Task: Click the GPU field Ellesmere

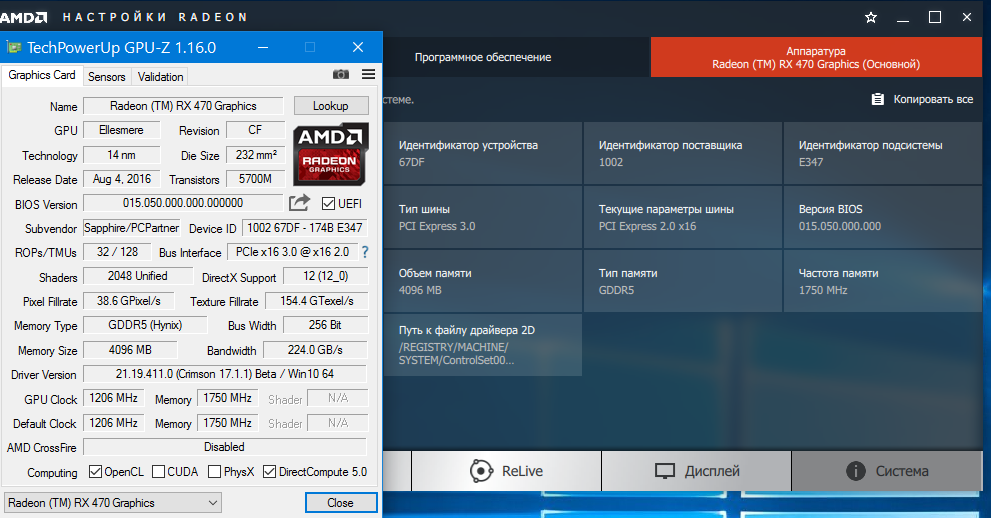Action: point(121,130)
